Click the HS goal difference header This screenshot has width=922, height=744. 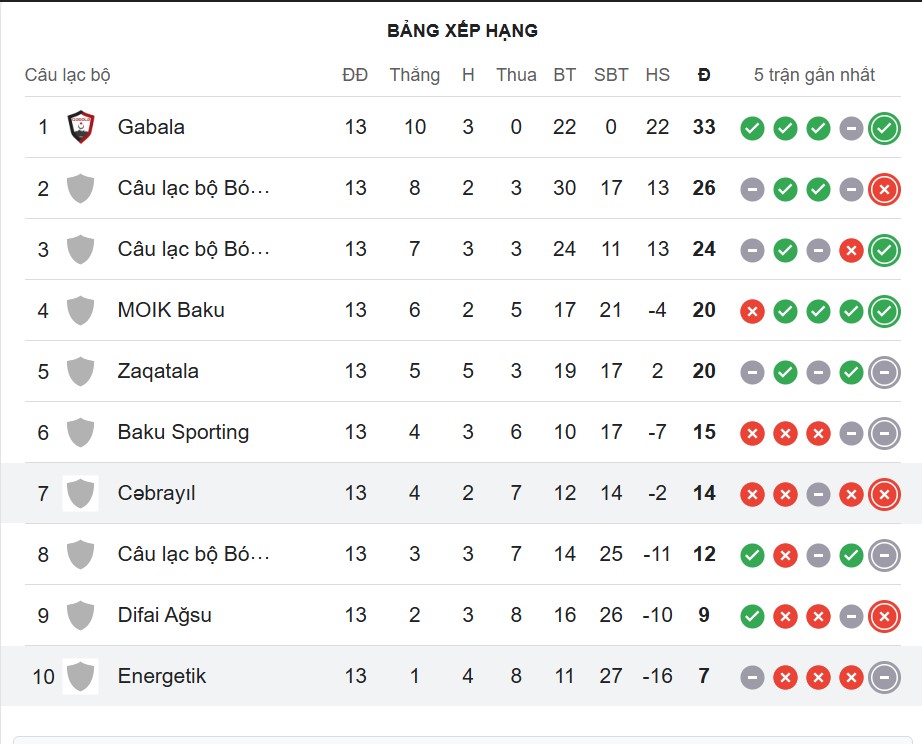click(657, 75)
